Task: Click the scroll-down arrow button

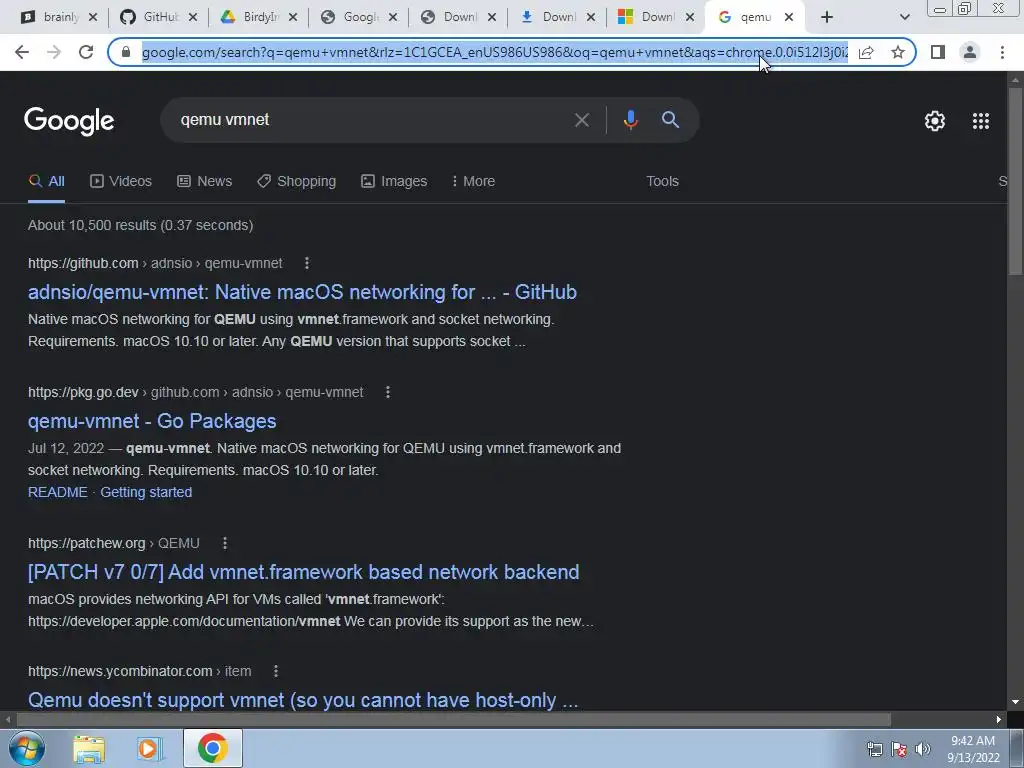Action: click(x=1015, y=702)
